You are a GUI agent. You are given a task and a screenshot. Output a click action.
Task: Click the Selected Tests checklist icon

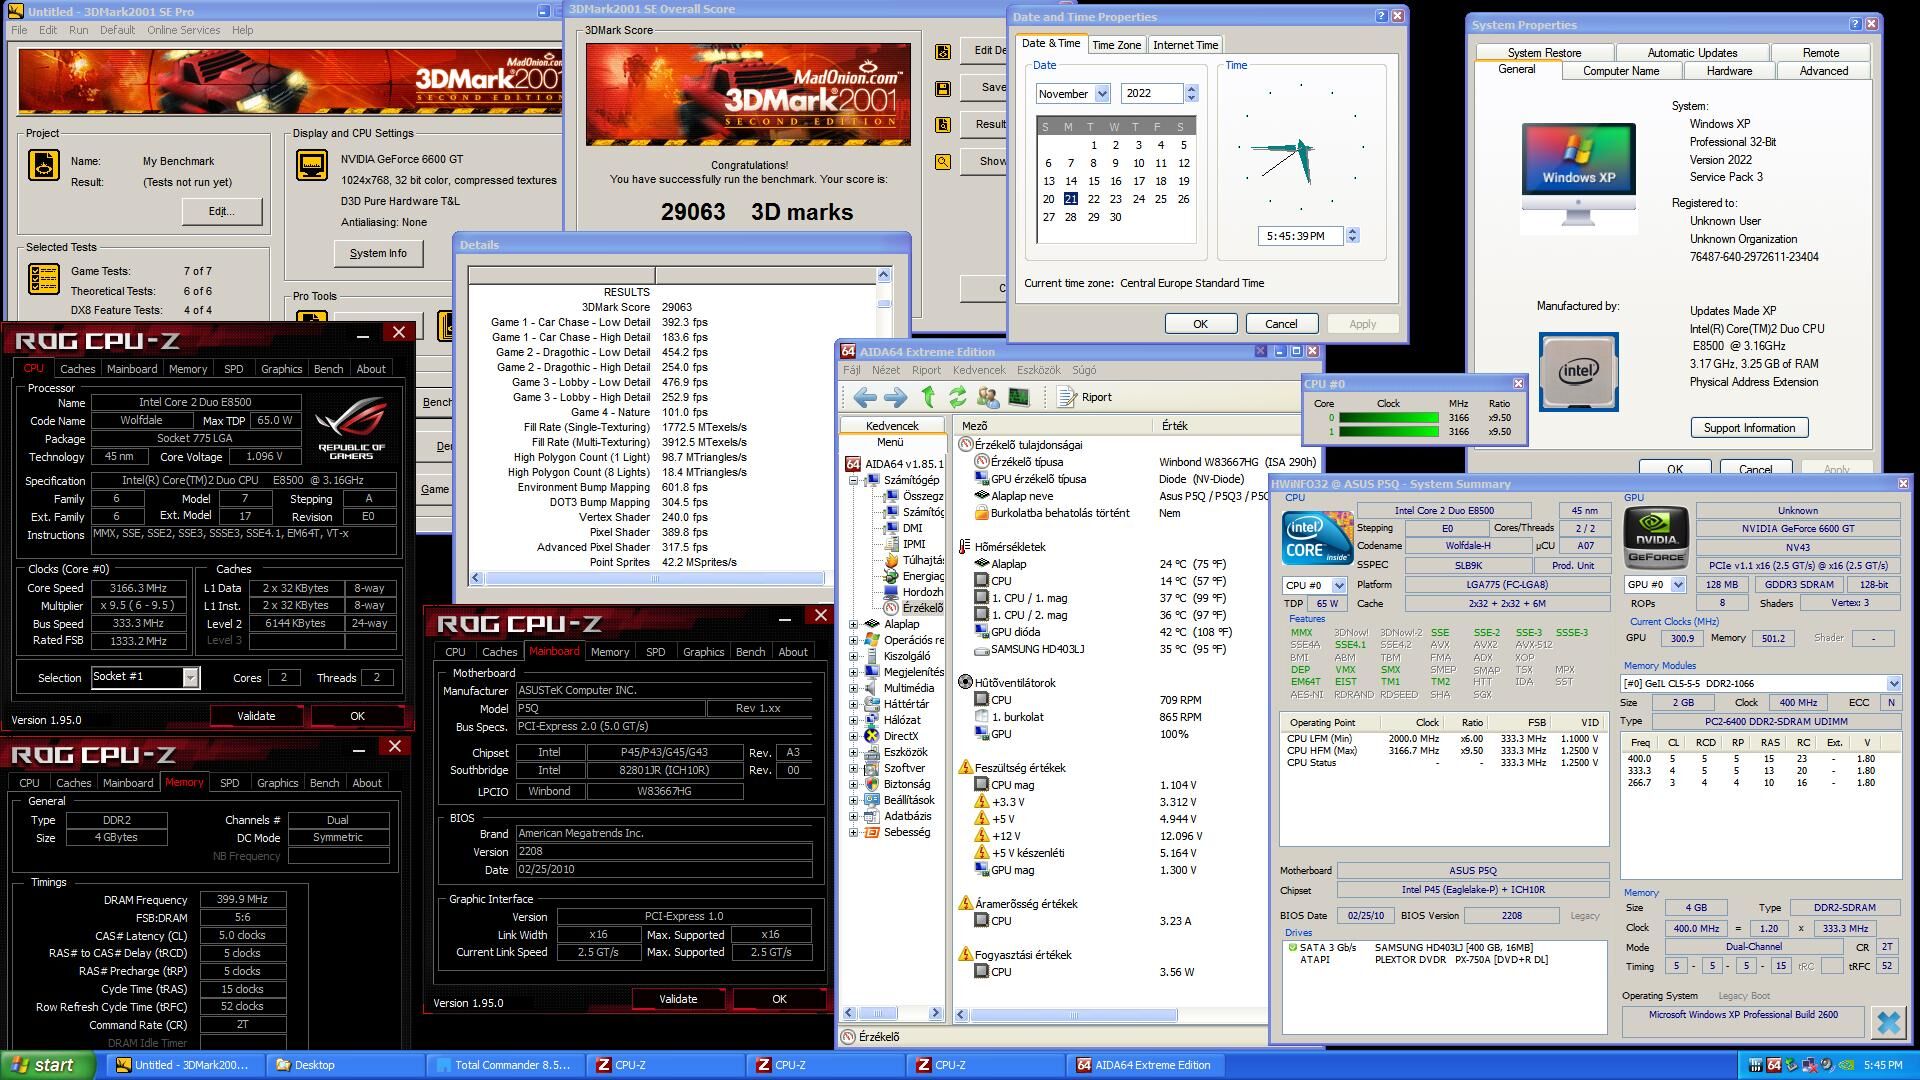point(43,279)
